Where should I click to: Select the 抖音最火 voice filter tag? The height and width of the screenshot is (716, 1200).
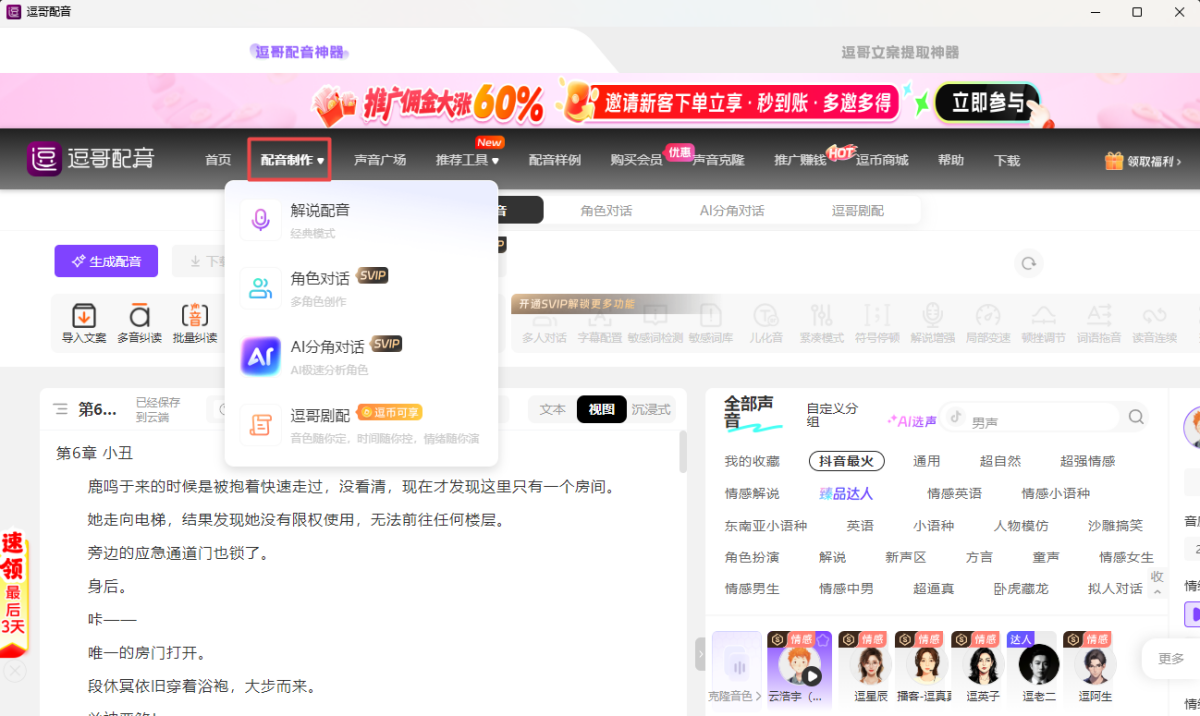pos(847,461)
